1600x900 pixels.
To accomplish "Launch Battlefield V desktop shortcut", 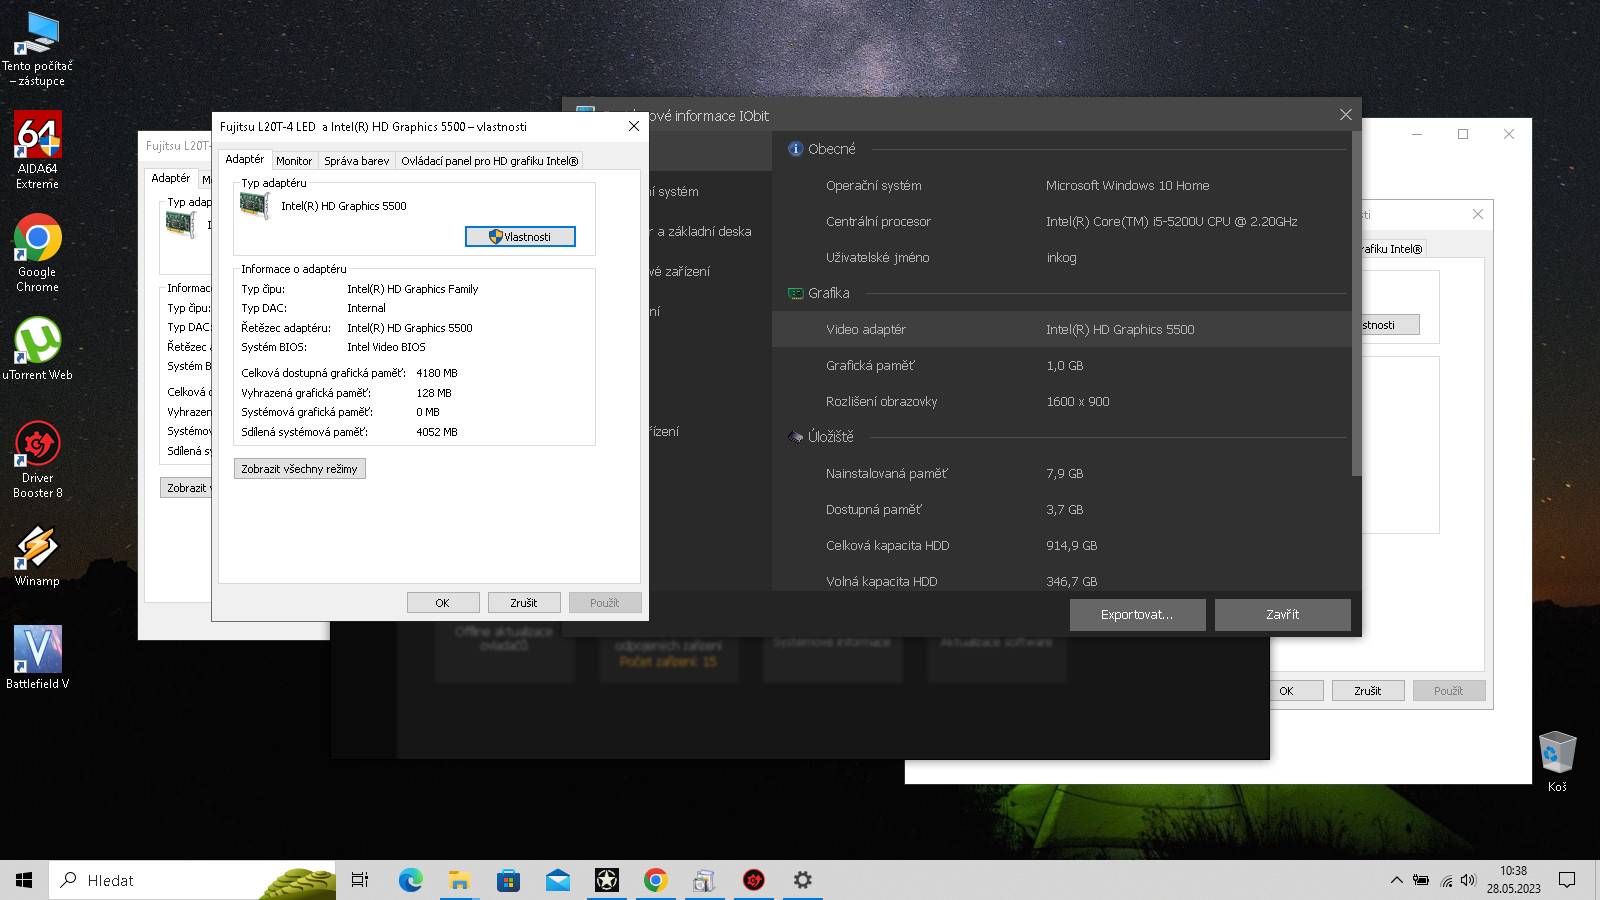I will (x=38, y=657).
